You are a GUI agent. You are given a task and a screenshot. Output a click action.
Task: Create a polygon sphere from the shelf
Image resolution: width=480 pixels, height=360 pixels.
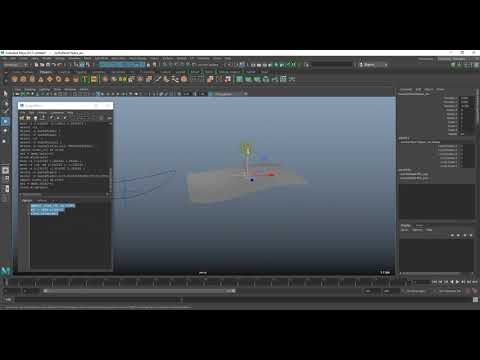(x=14, y=79)
